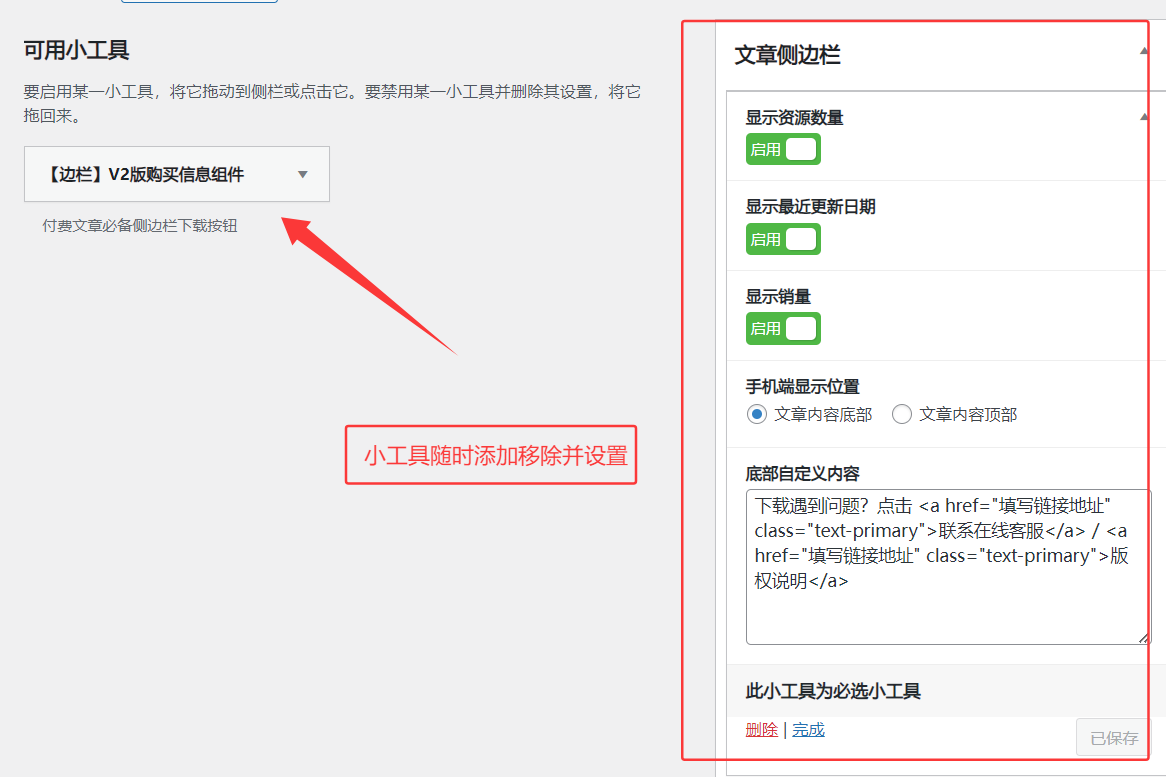Click the 文章侧边栏 heading
This screenshot has width=1166, height=777.
pos(787,55)
